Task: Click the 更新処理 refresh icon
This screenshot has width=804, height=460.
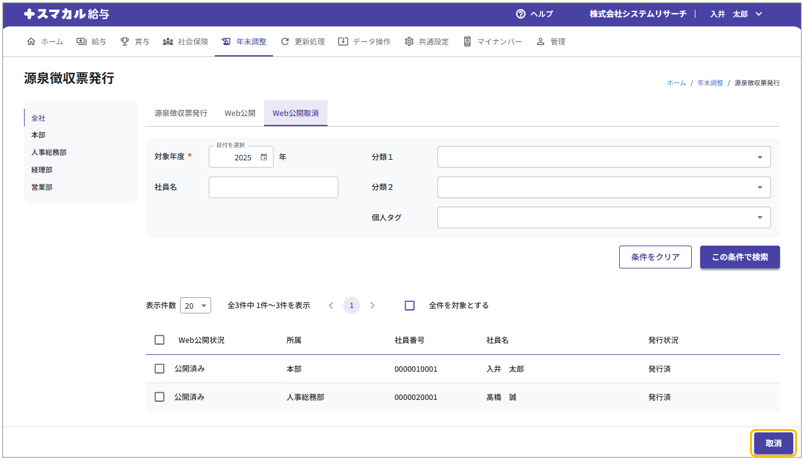Action: pyautogui.click(x=285, y=42)
